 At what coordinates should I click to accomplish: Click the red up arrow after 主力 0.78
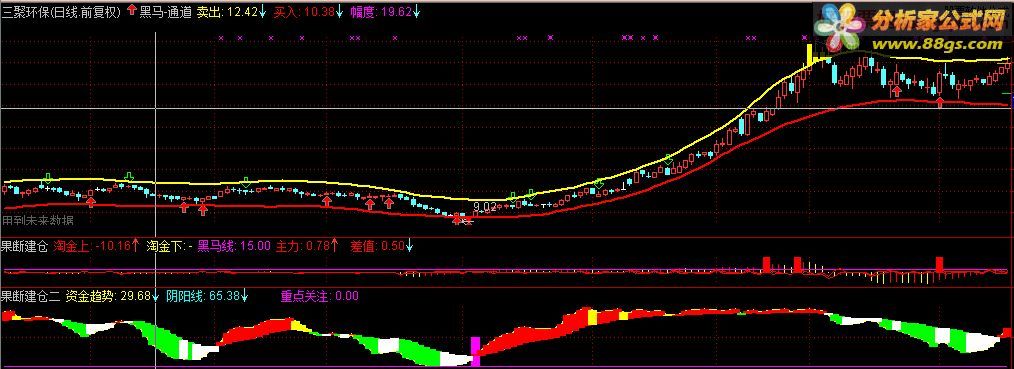(335, 246)
